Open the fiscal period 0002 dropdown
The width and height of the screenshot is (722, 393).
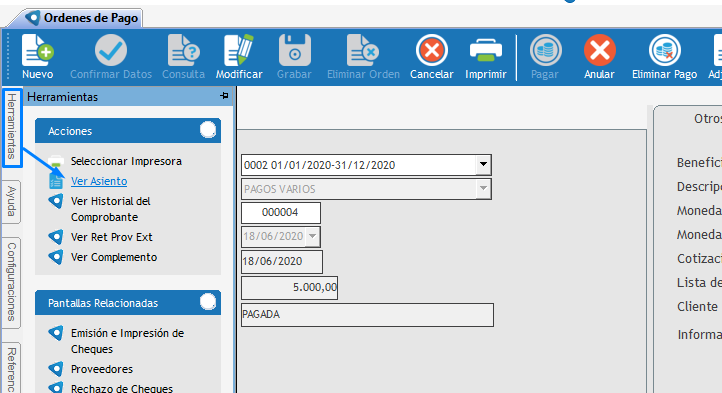click(x=483, y=164)
